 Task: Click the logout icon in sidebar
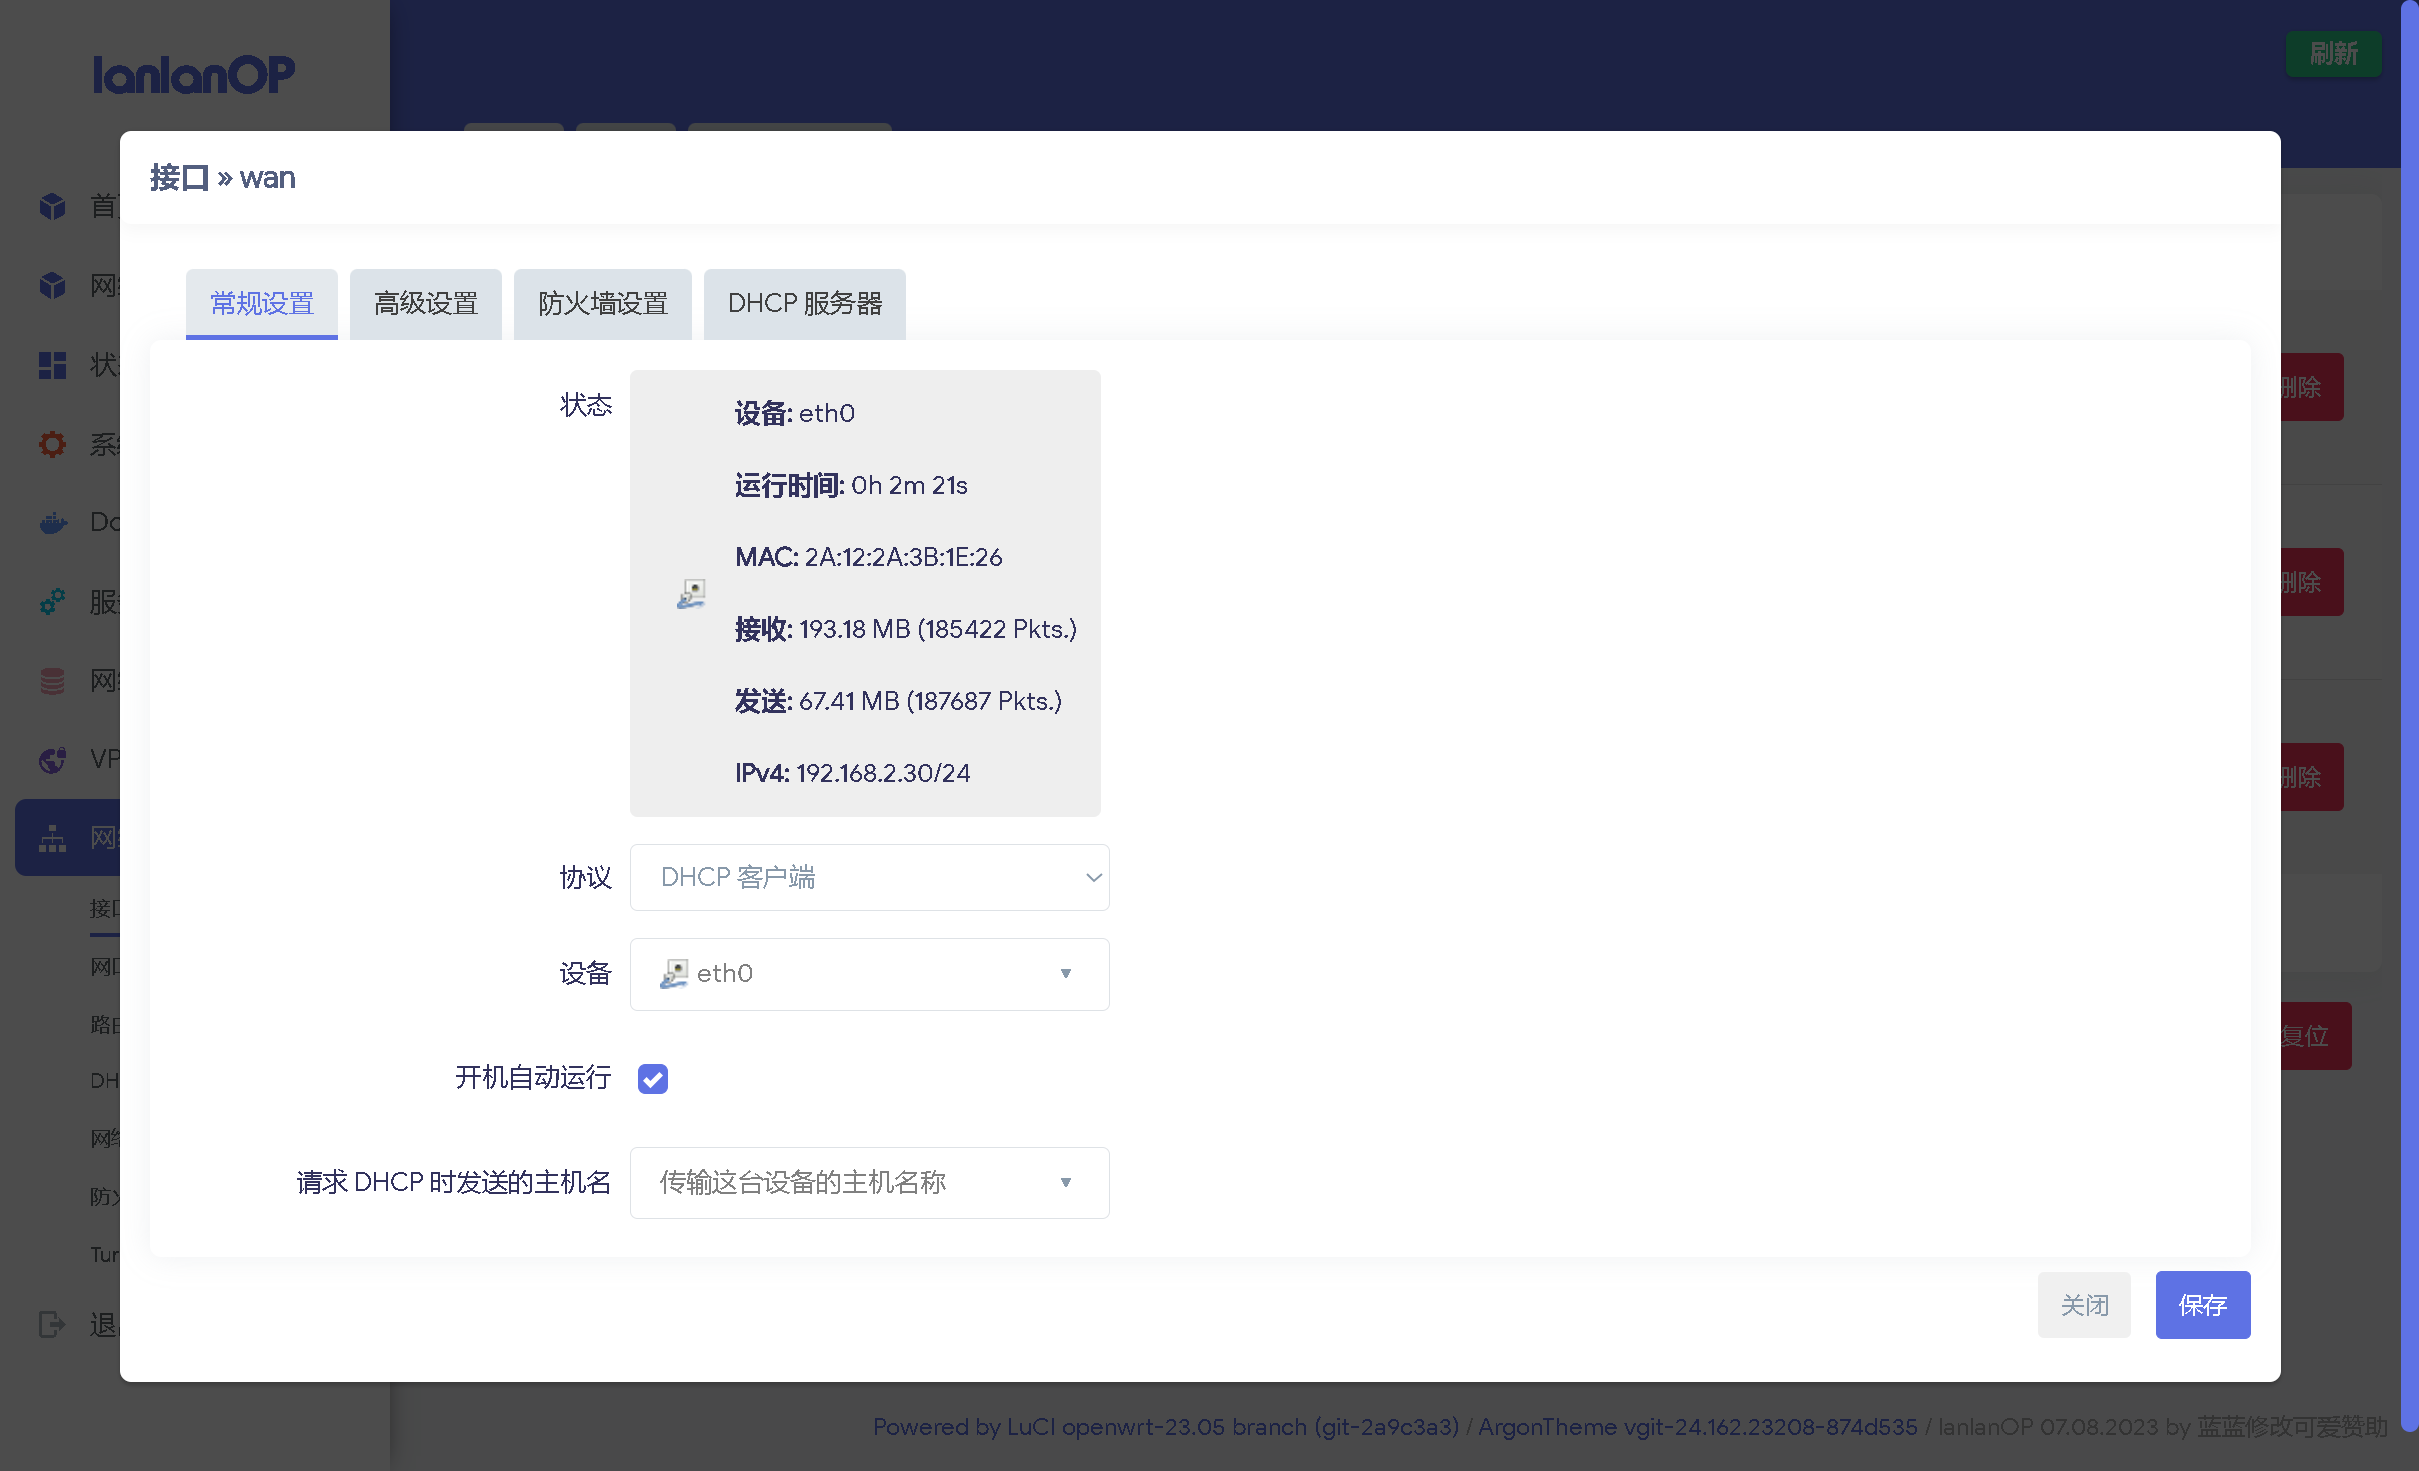tap(52, 1325)
